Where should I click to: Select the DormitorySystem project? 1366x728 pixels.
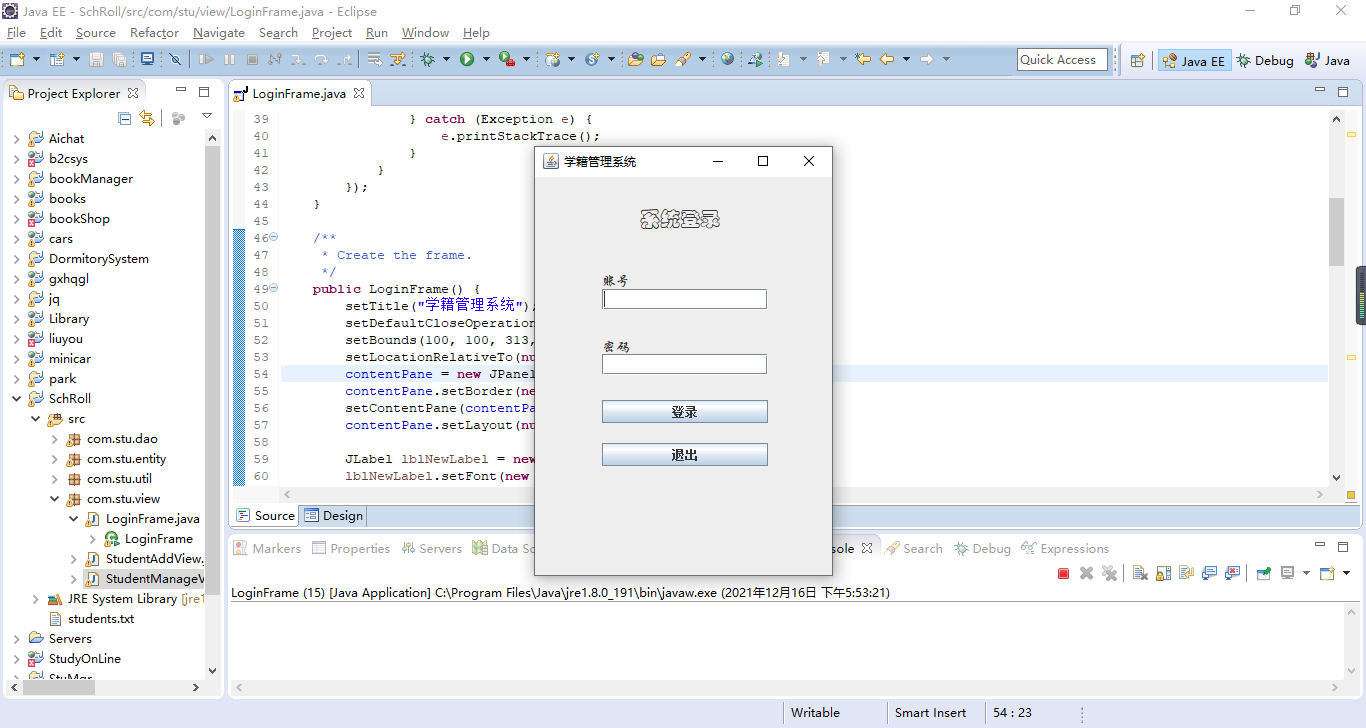tap(98, 258)
